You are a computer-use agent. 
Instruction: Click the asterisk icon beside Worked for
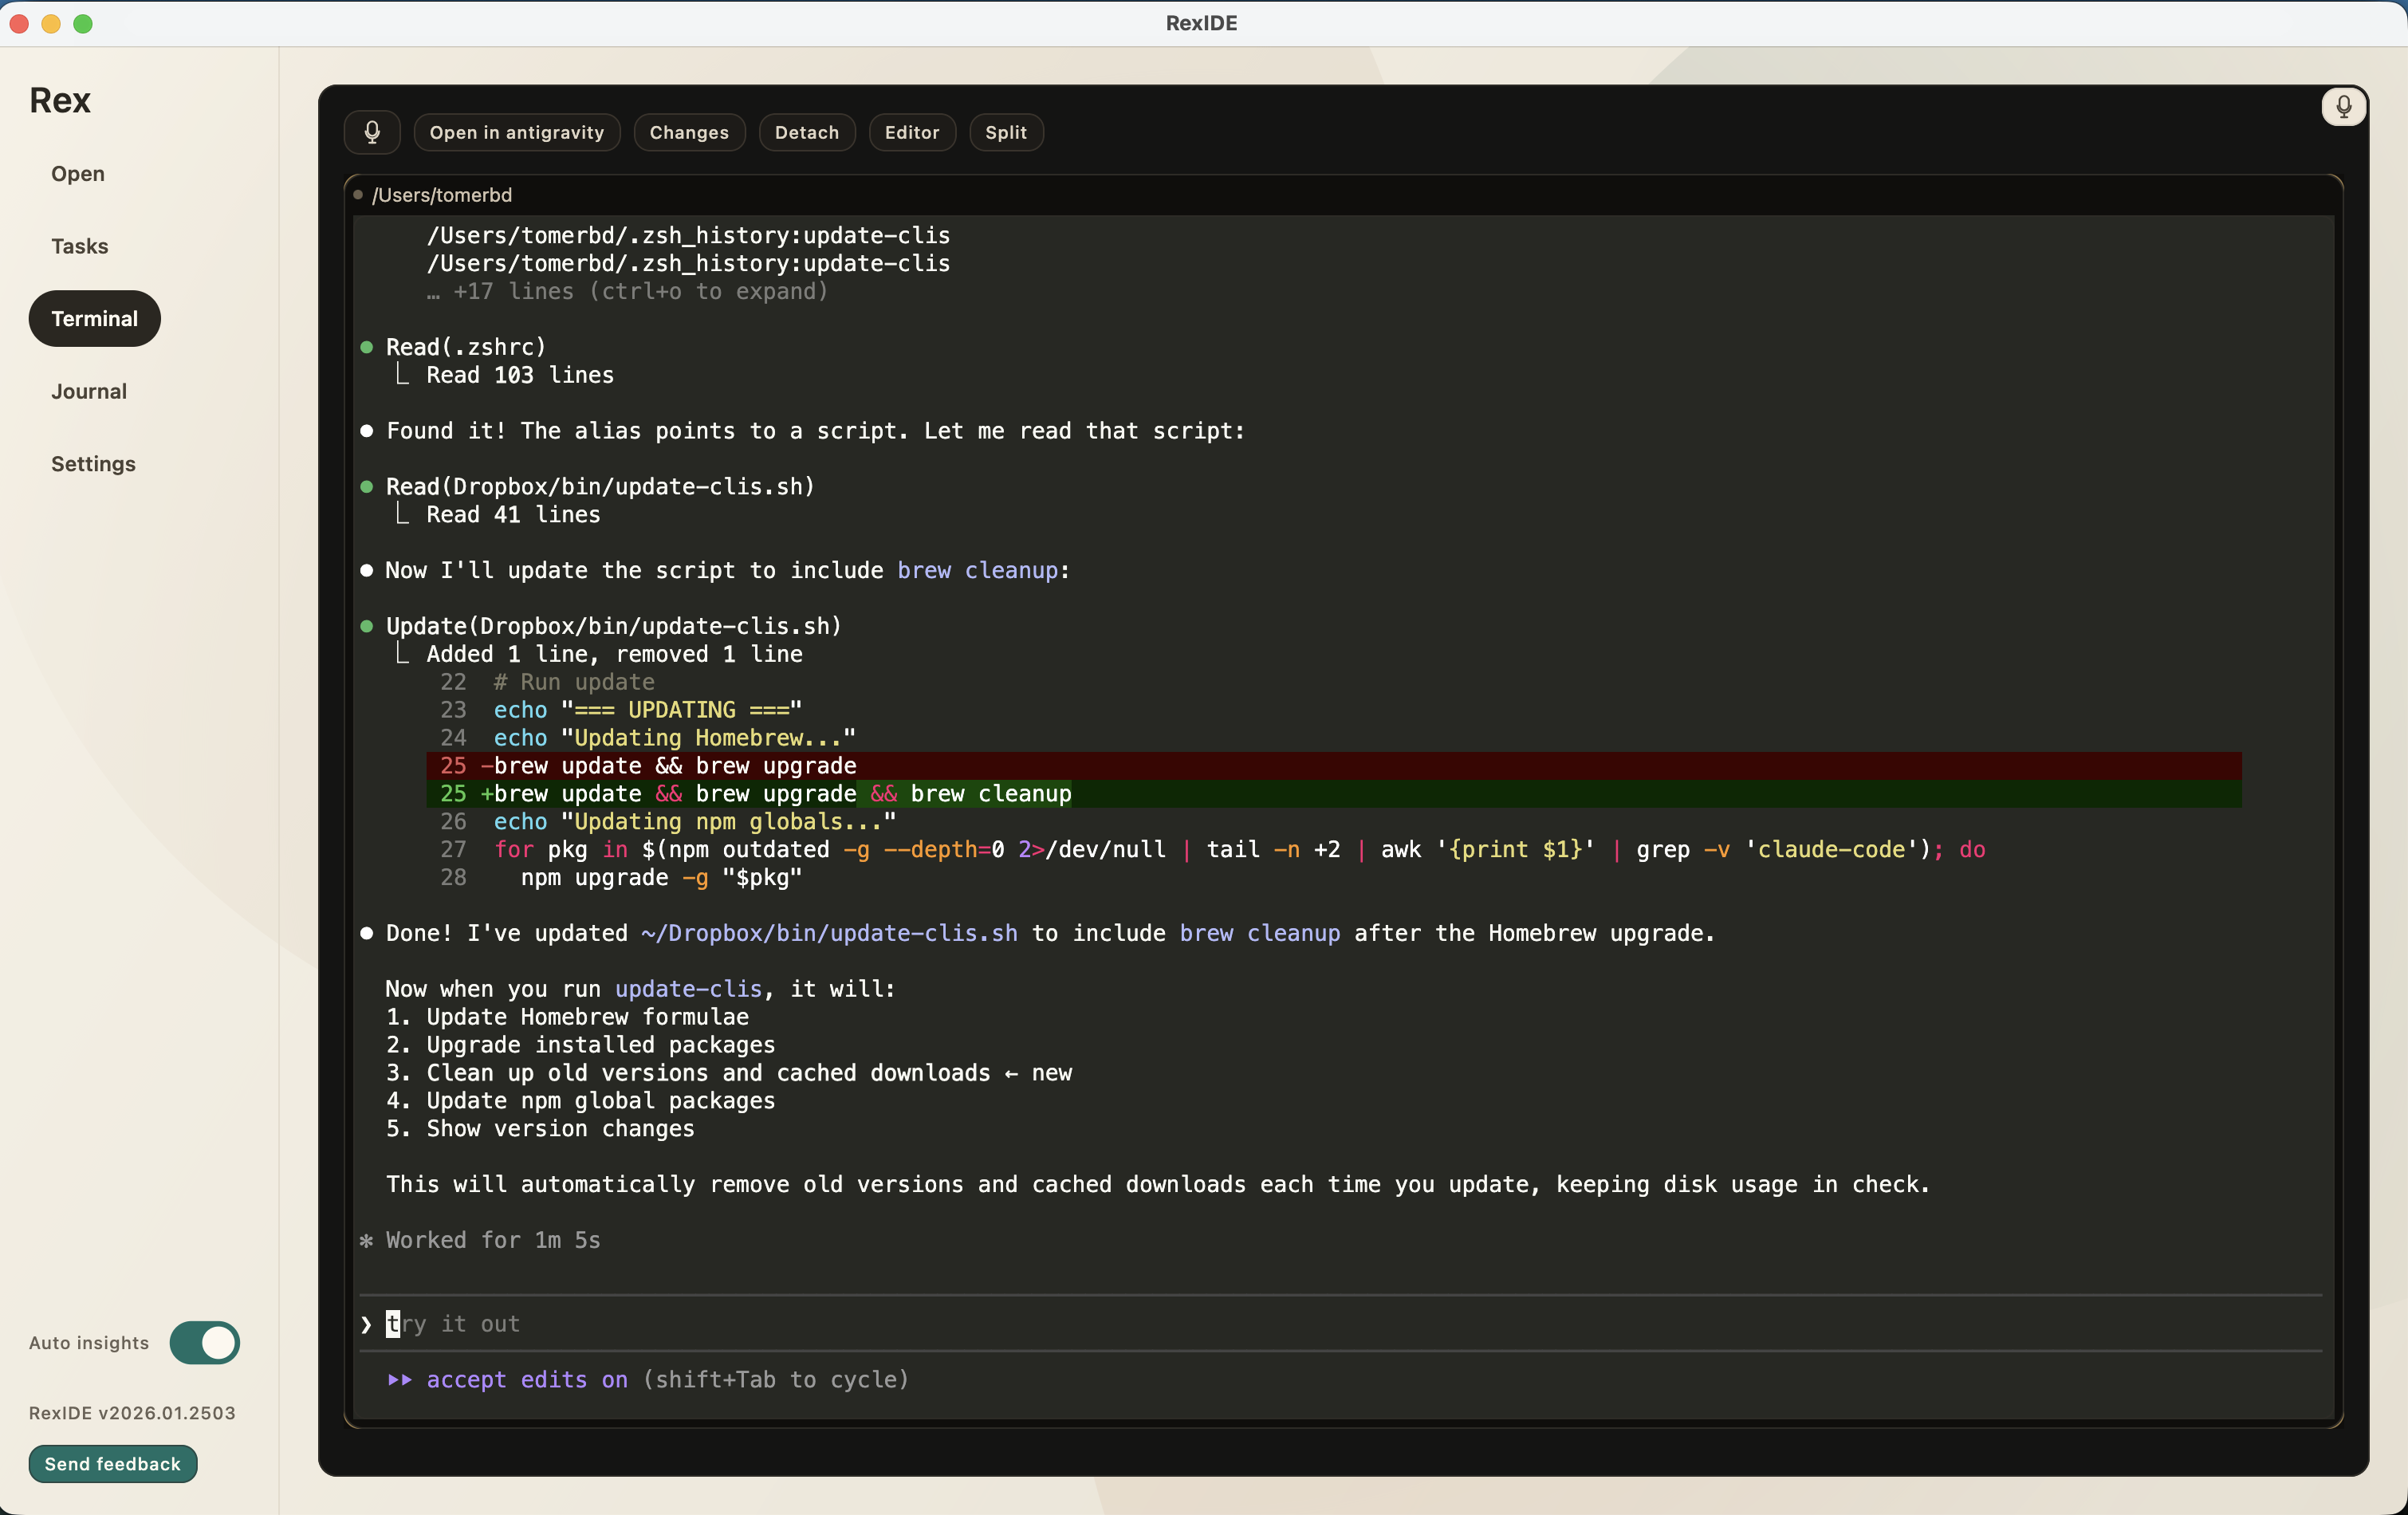(x=366, y=1240)
